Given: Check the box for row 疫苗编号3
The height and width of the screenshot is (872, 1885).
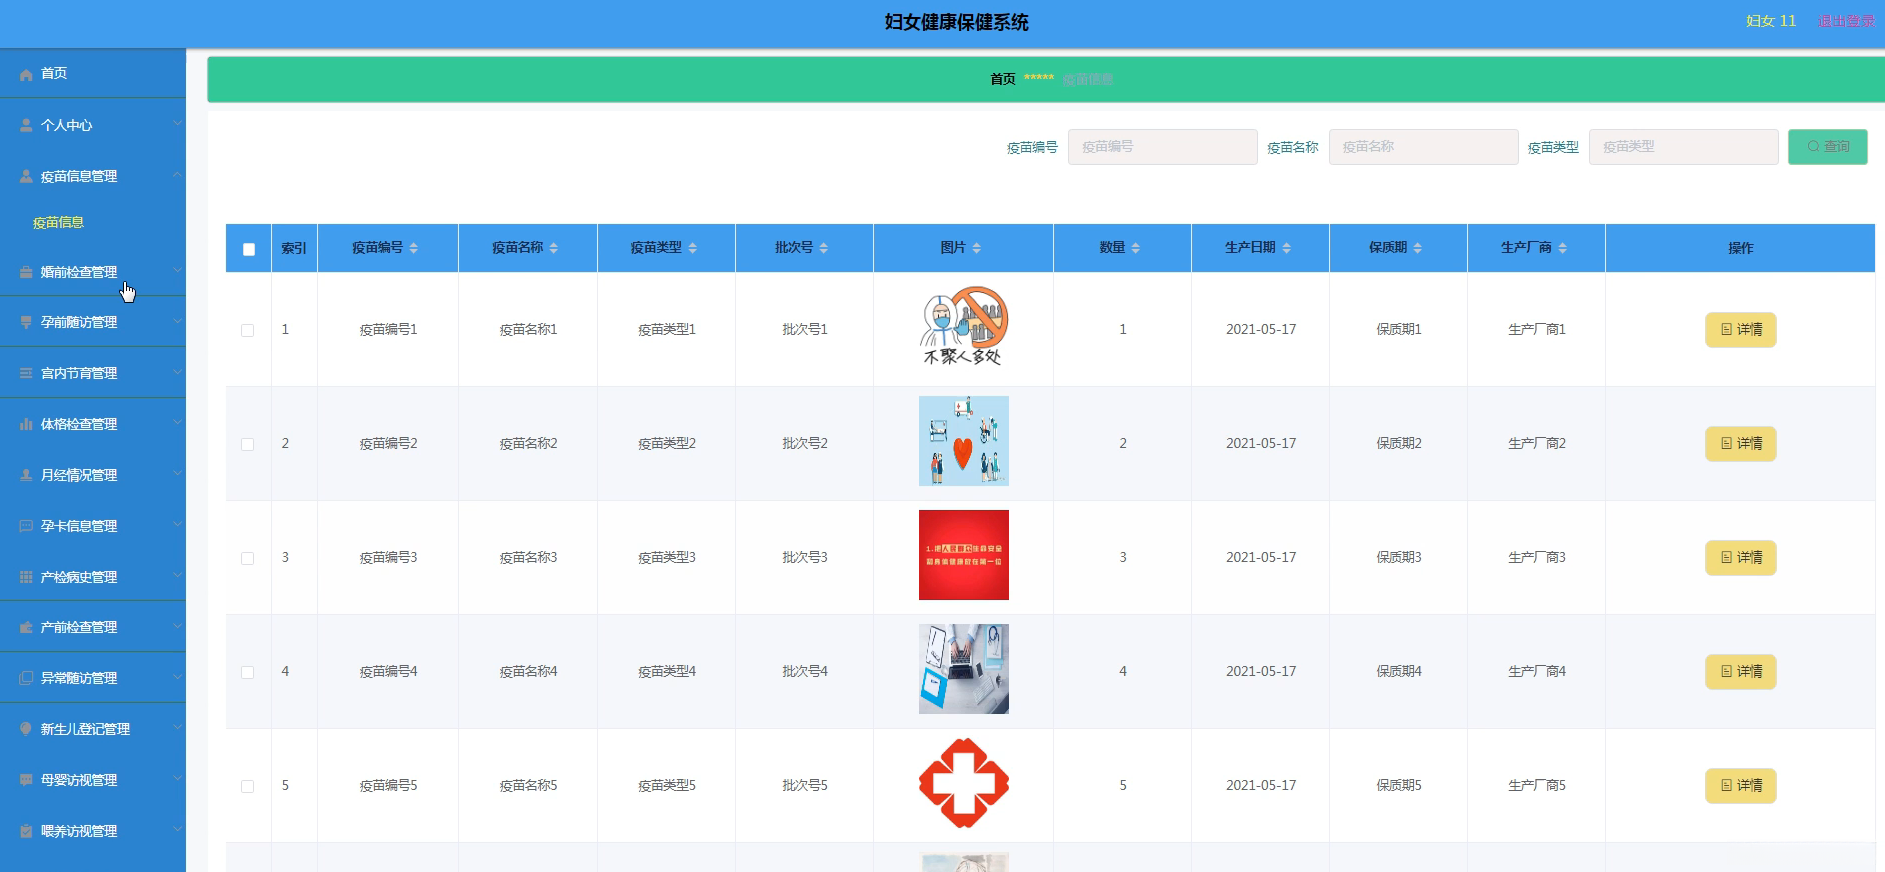Looking at the screenshot, I should point(248,558).
